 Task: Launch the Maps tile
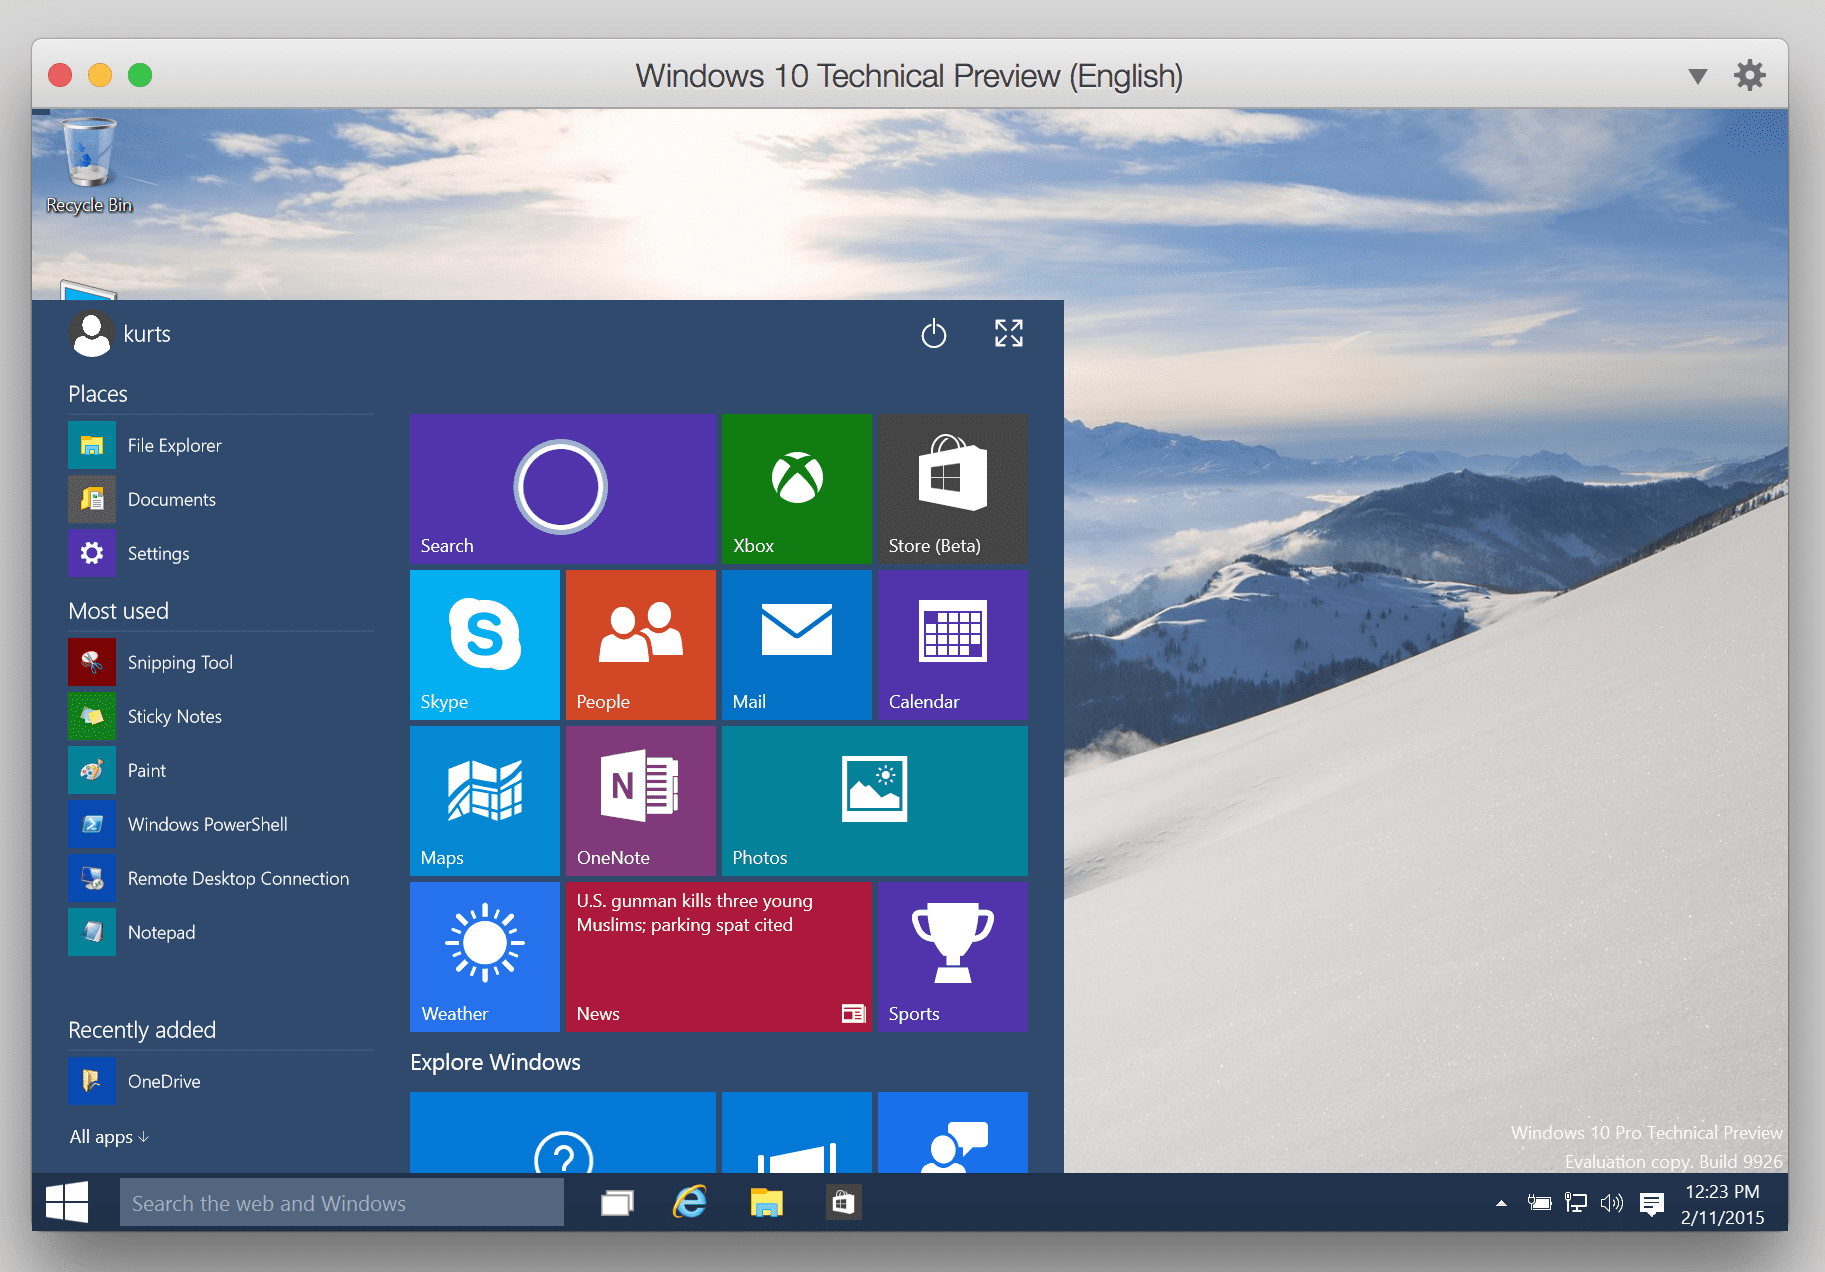(484, 801)
